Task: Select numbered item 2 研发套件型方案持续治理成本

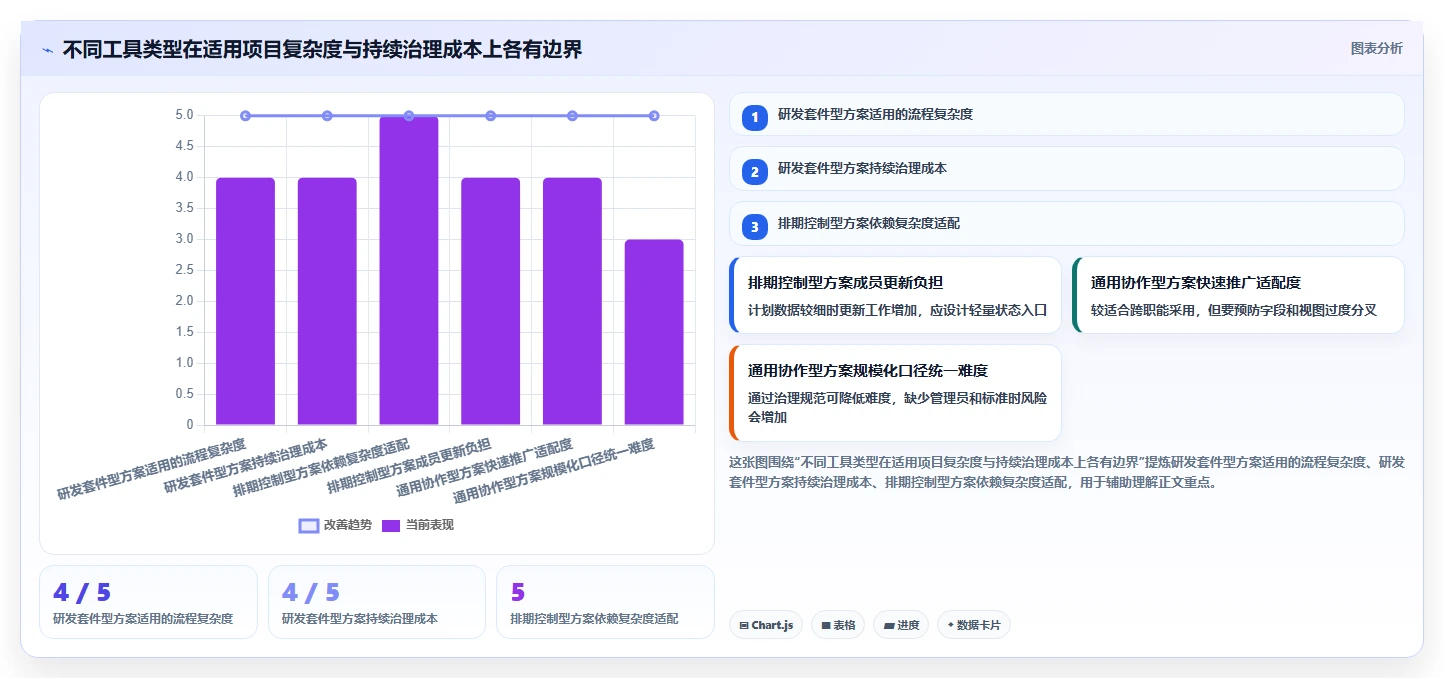Action: [x=1066, y=169]
